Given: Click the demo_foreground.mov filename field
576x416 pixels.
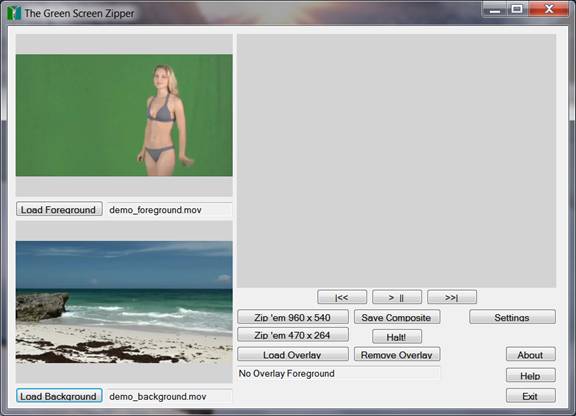Looking at the screenshot, I should 169,209.
